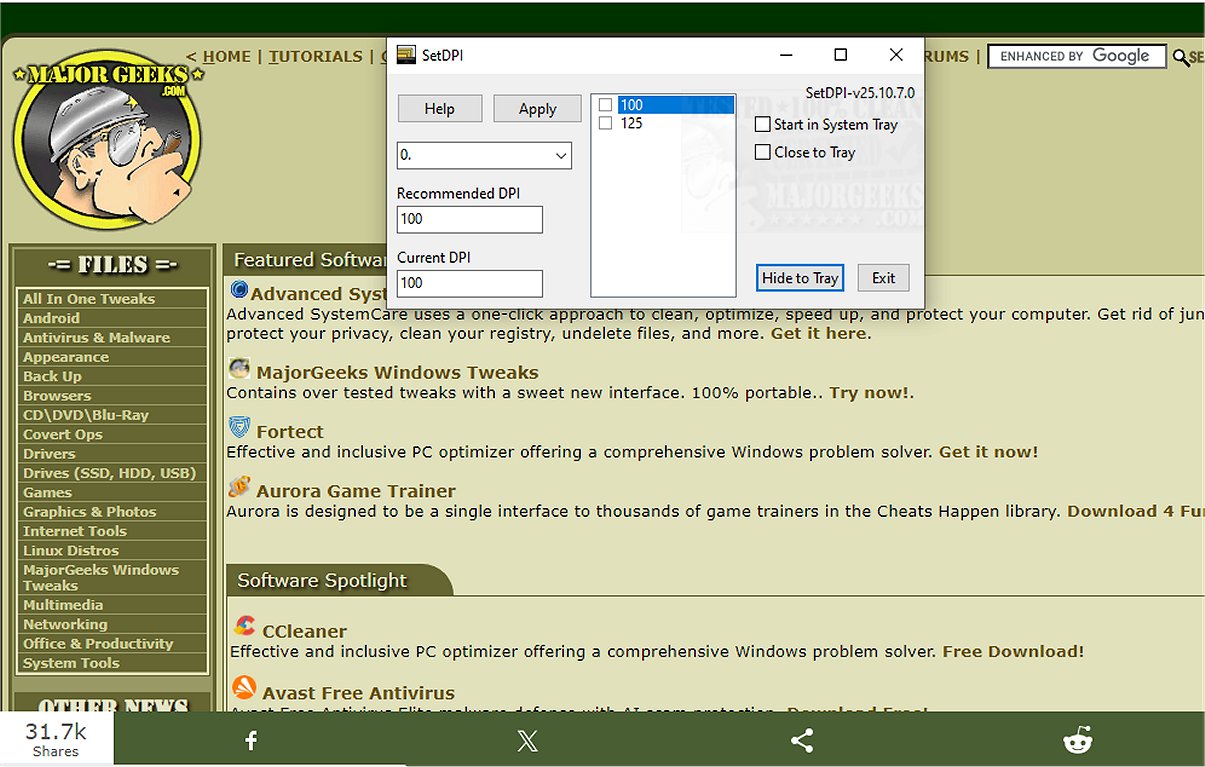
Task: Open the CCleaner title link
Action: click(x=304, y=631)
